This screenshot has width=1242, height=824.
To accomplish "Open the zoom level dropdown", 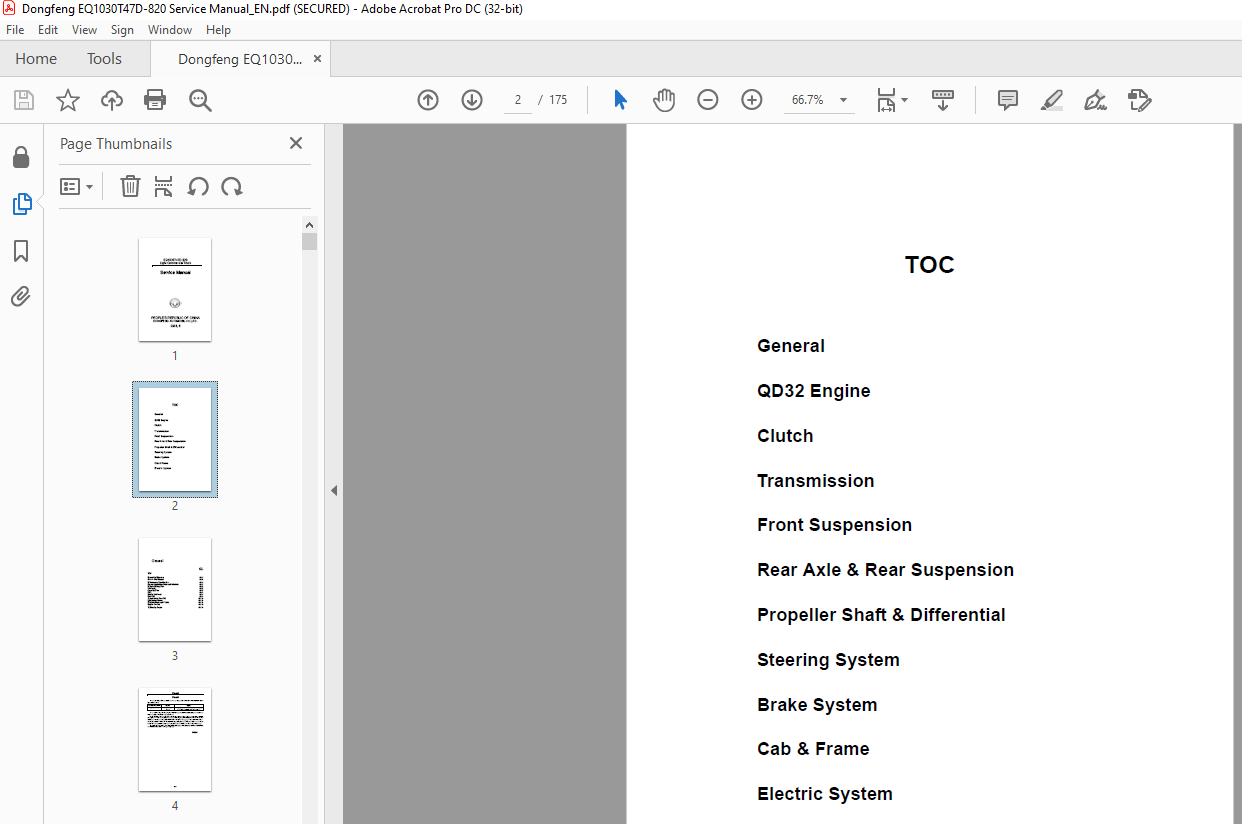I will [x=843, y=100].
